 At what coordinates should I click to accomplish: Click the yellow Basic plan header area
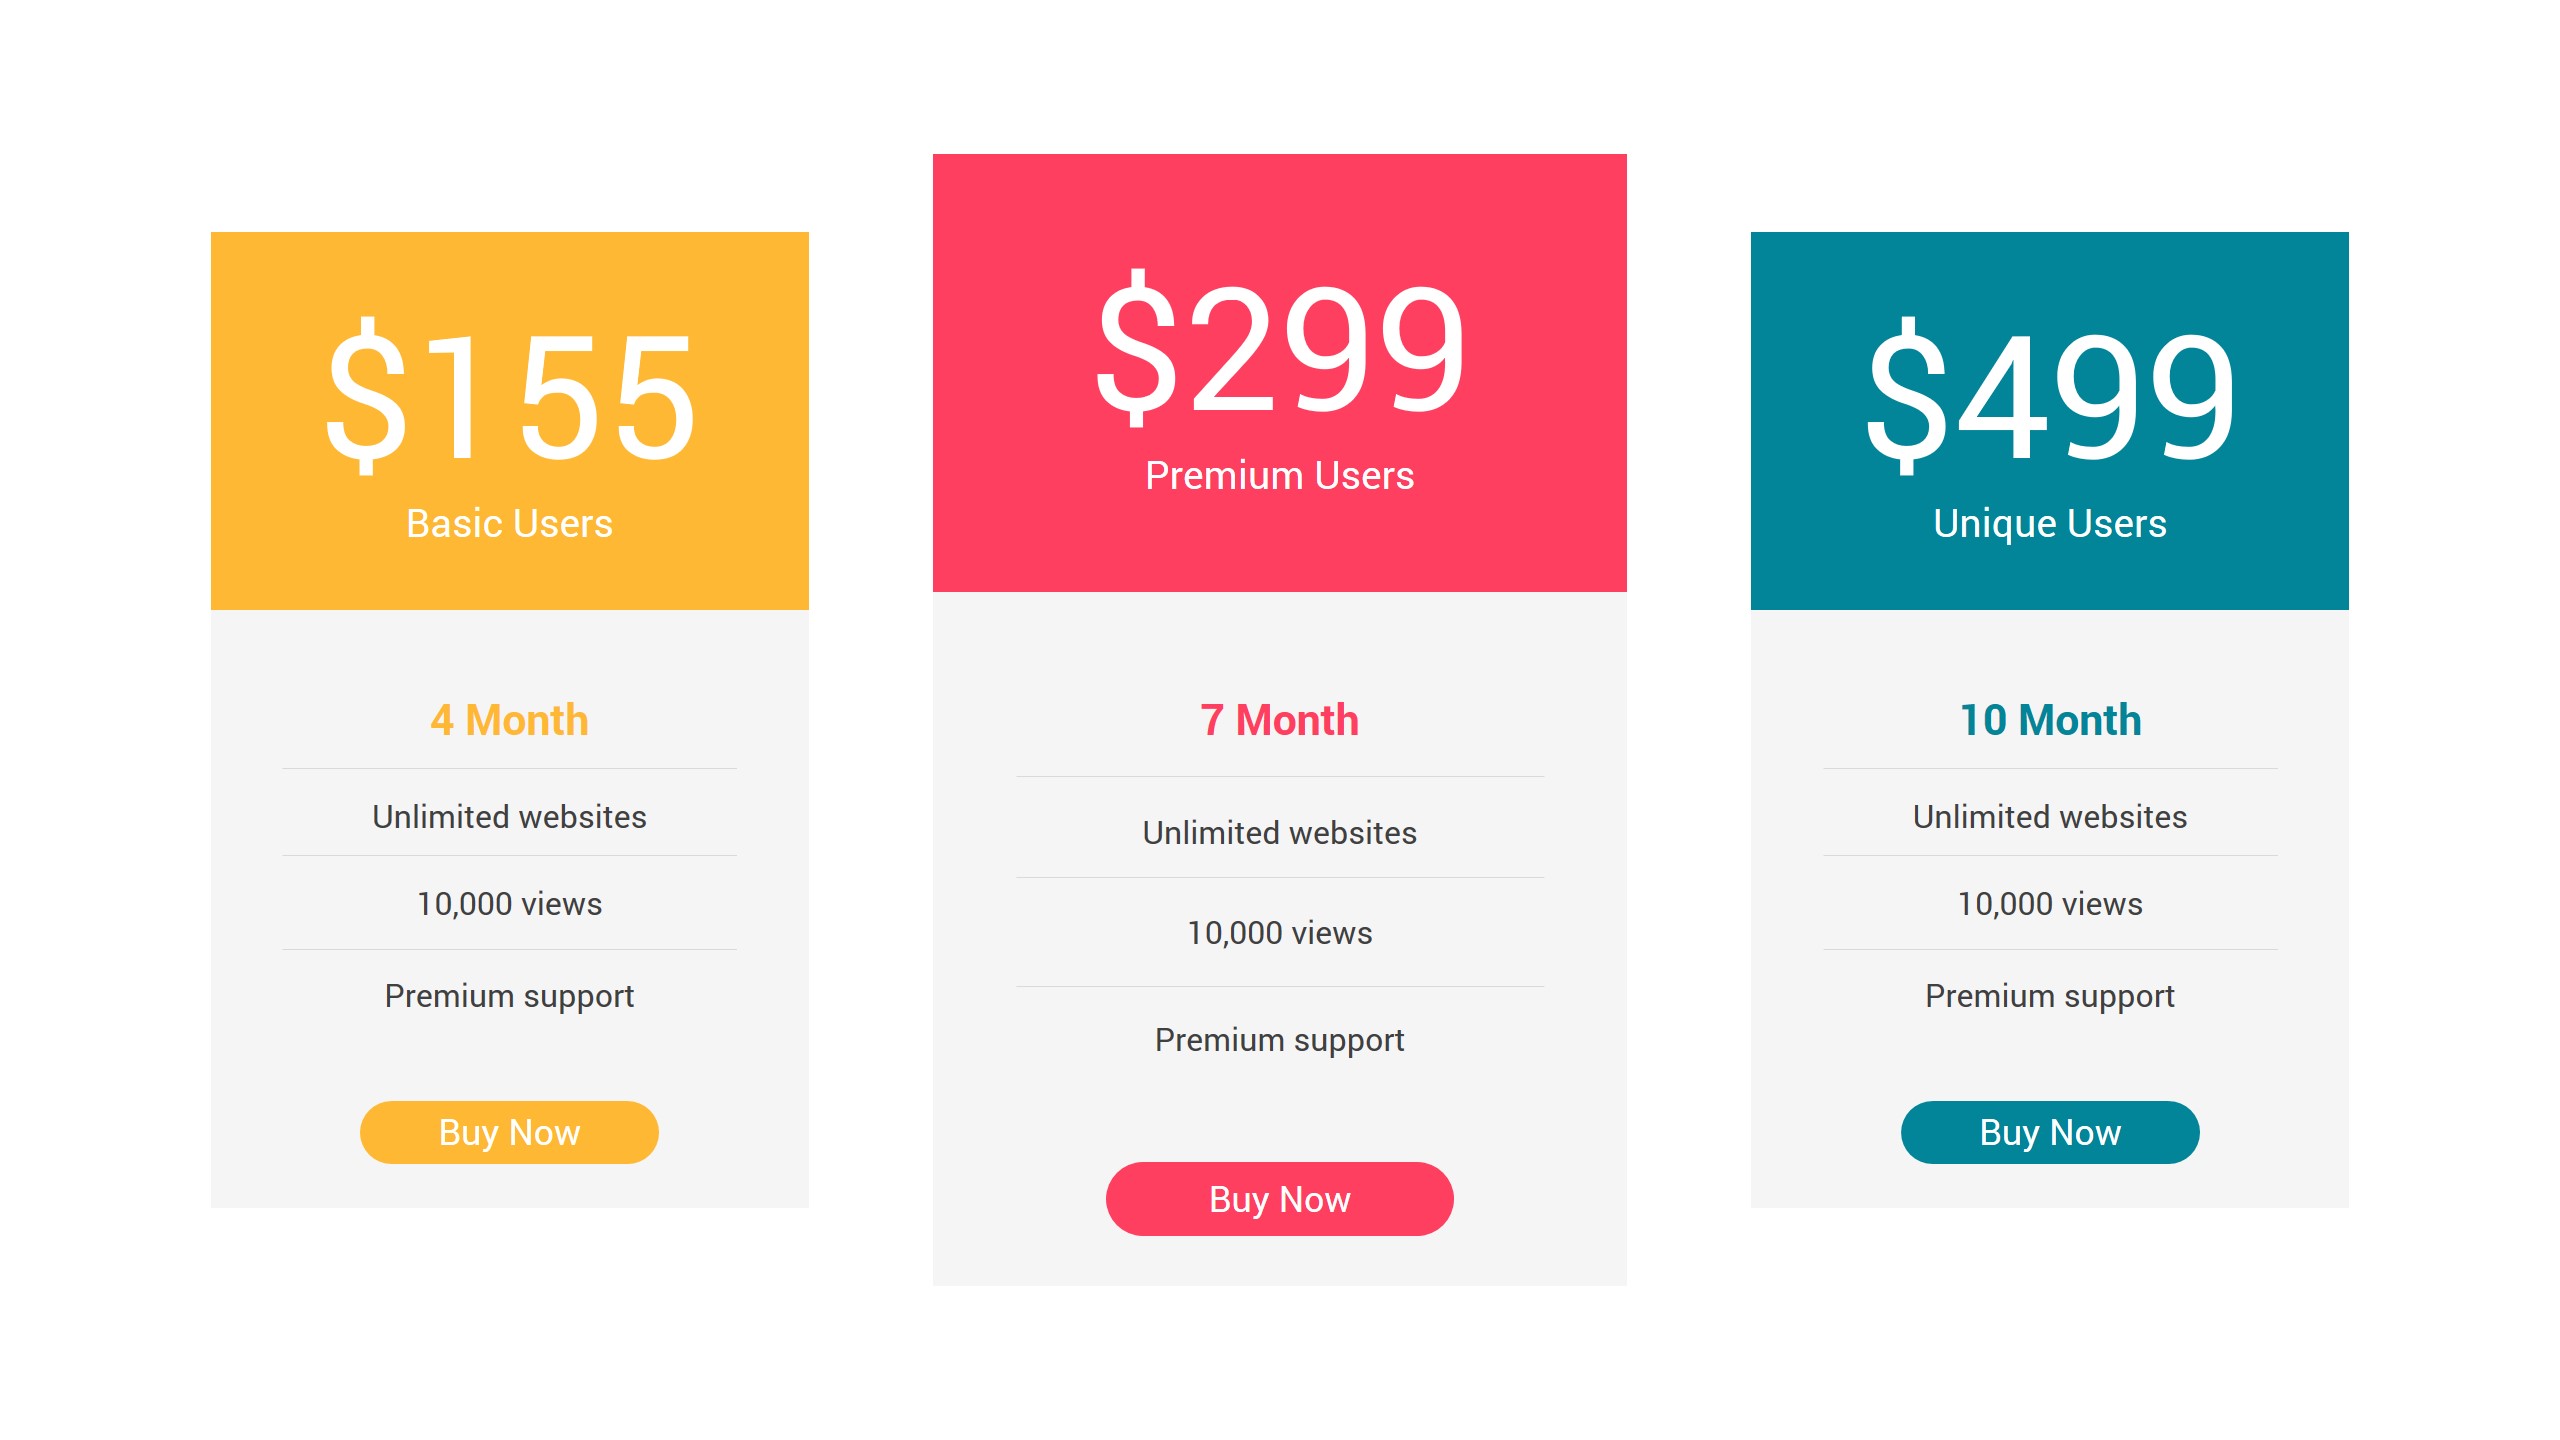509,290
